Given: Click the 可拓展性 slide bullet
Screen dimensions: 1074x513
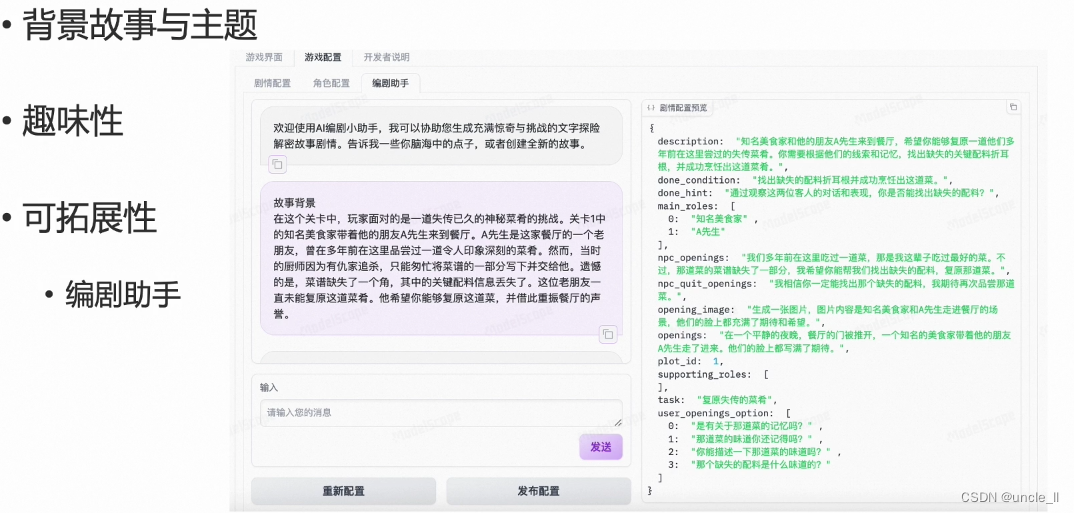Looking at the screenshot, I should (90, 218).
